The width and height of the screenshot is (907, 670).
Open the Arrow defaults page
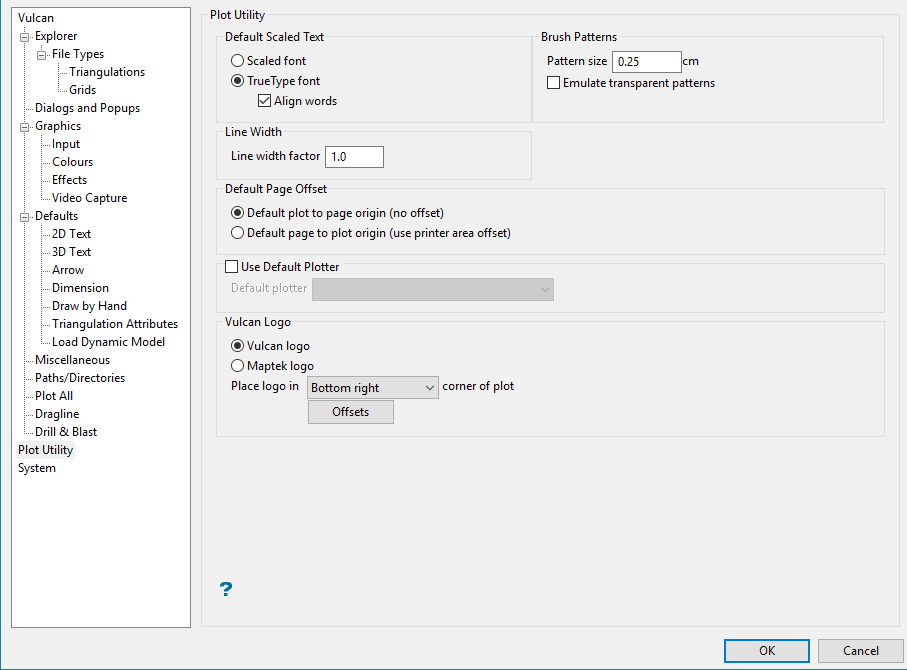click(68, 270)
